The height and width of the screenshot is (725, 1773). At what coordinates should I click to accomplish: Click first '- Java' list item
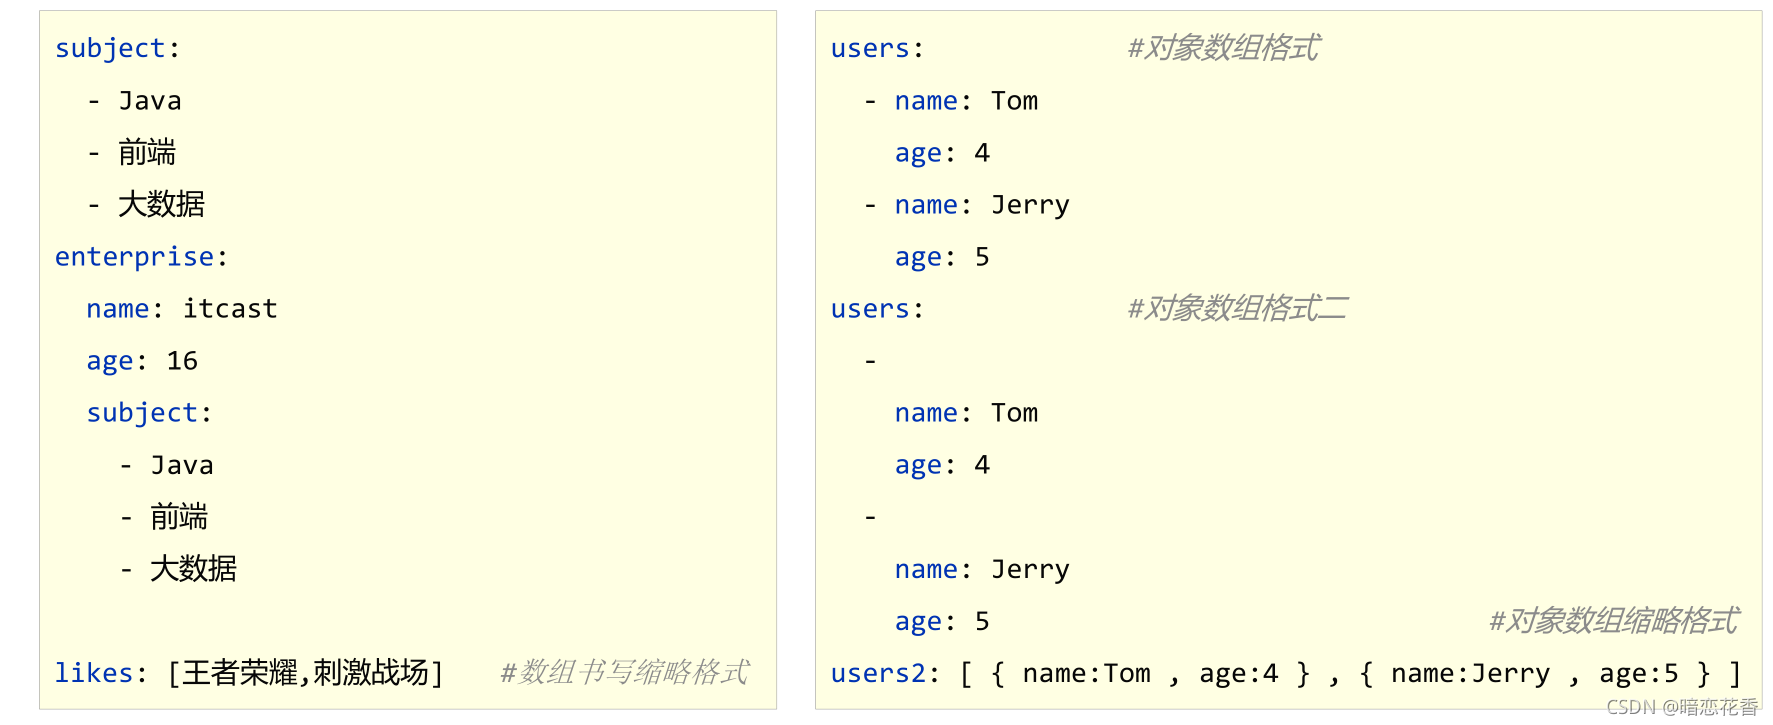click(148, 101)
